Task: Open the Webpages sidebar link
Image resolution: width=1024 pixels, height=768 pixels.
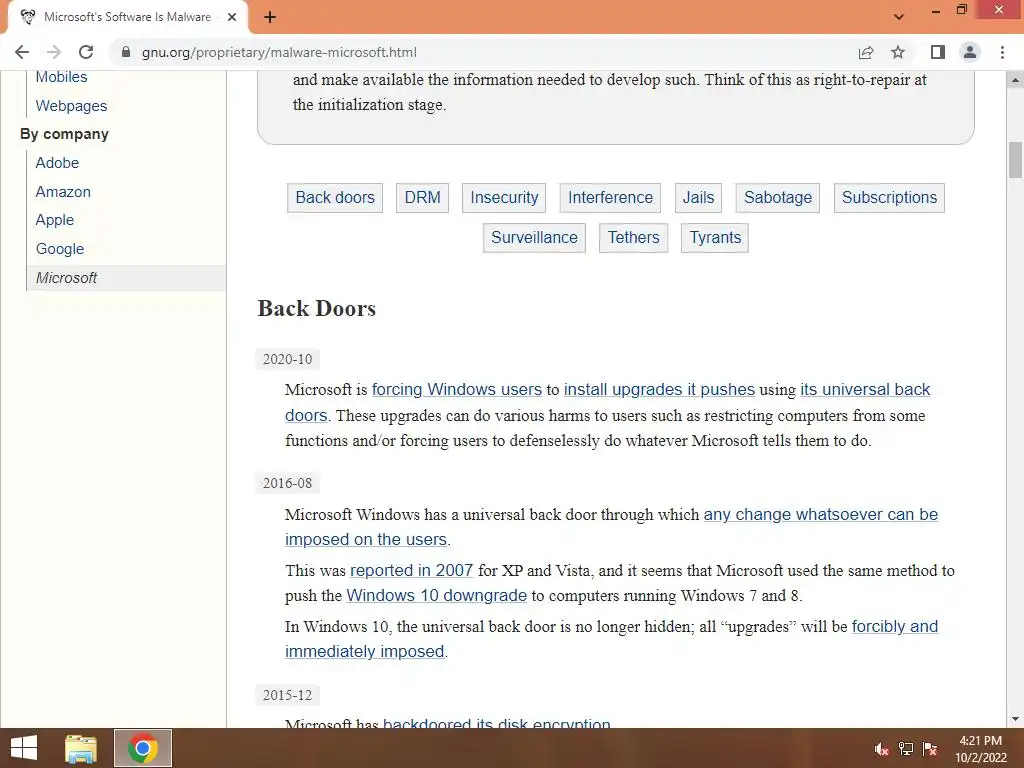Action: [71, 106]
